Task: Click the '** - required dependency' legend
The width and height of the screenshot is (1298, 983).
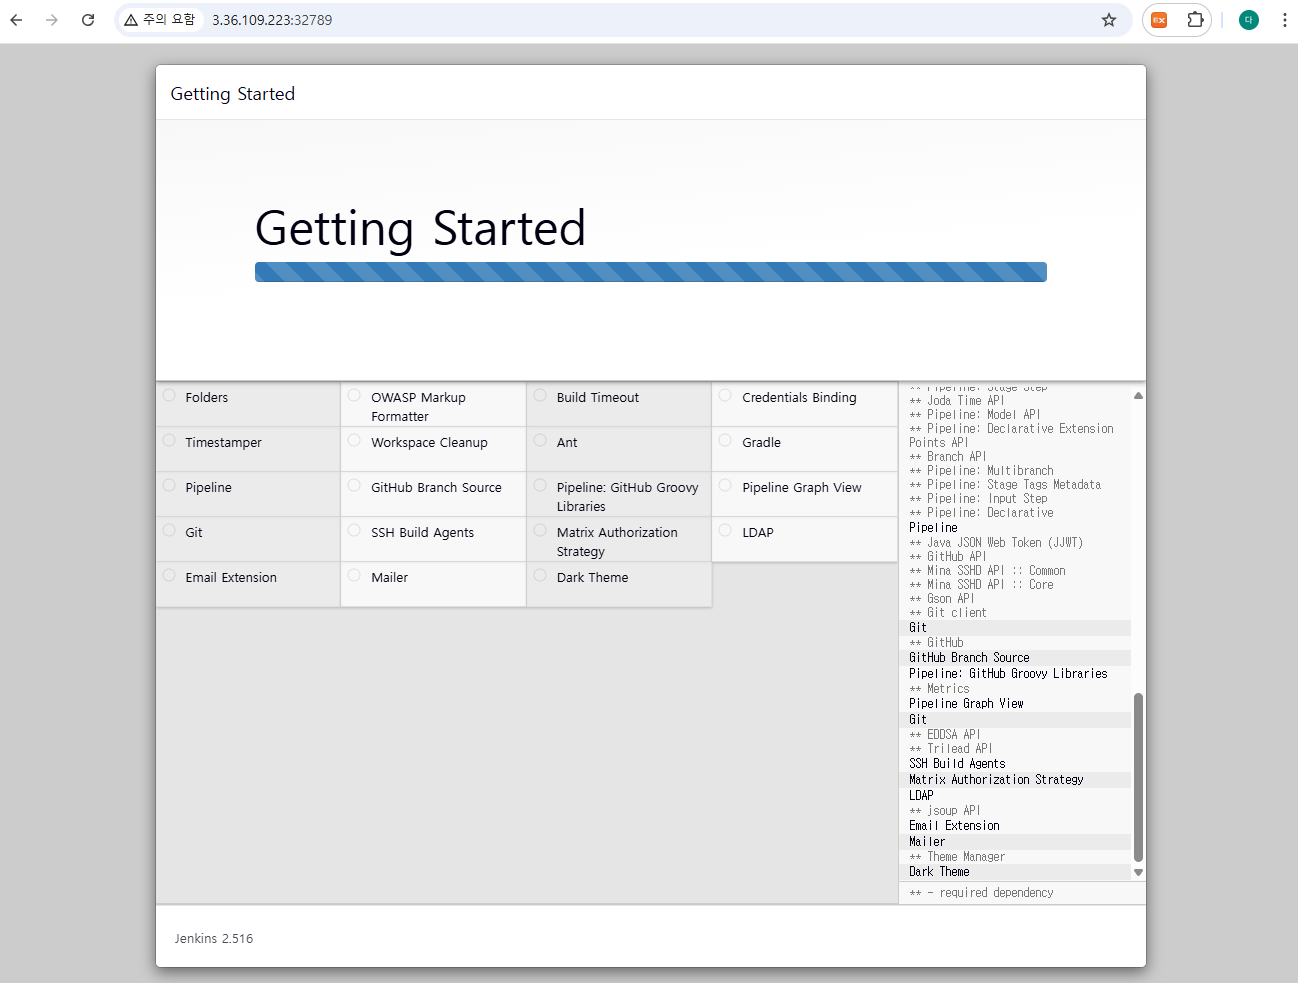Action: click(981, 893)
